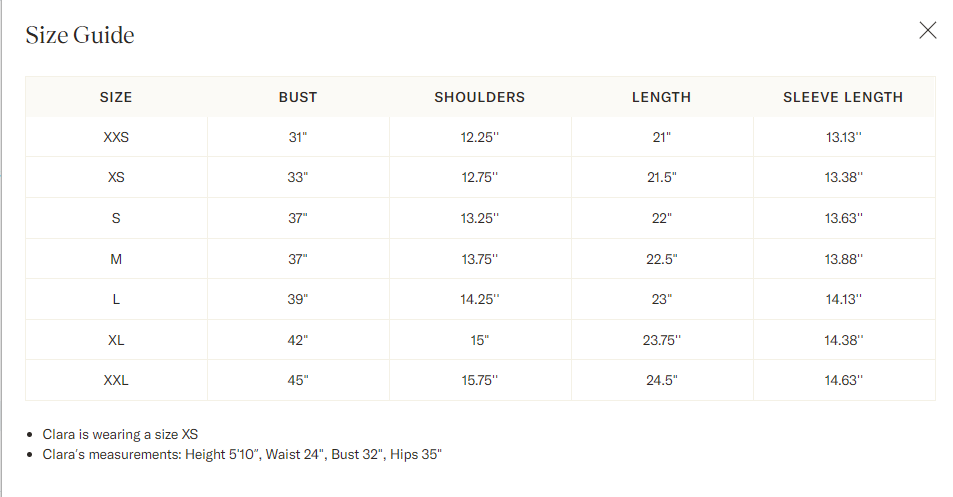Click the SIZE column header
Image resolution: width=953 pixels, height=497 pixels.
[x=116, y=97]
